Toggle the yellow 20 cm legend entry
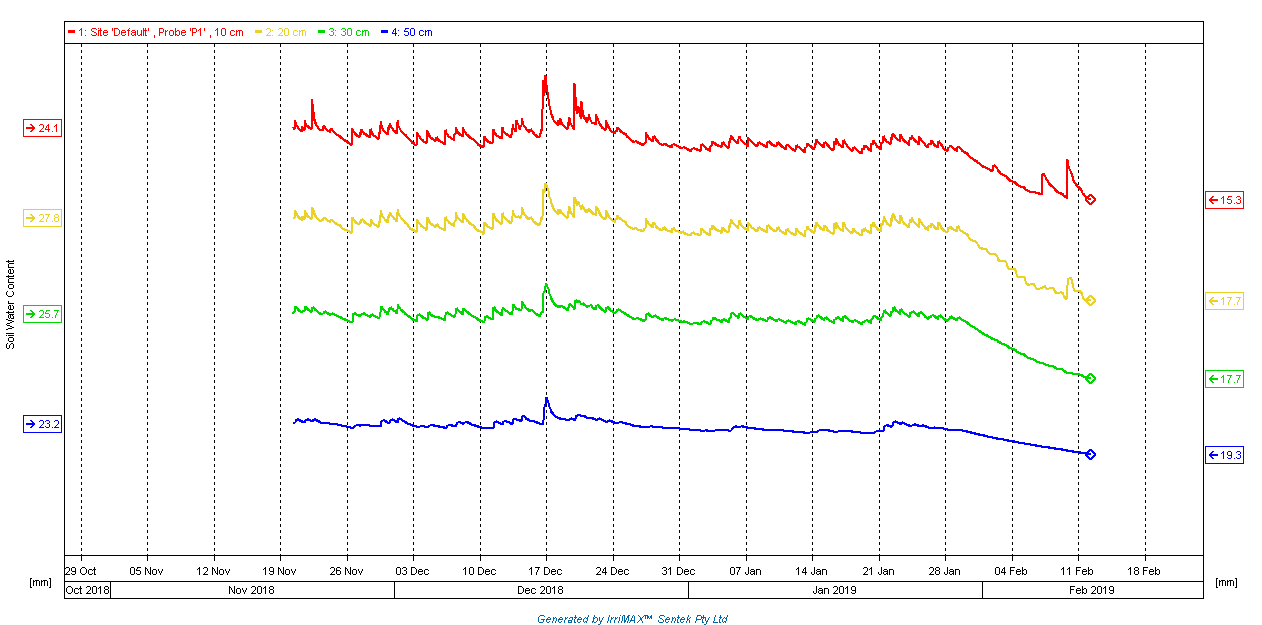Screen dimensions: 1262x625 [284, 32]
